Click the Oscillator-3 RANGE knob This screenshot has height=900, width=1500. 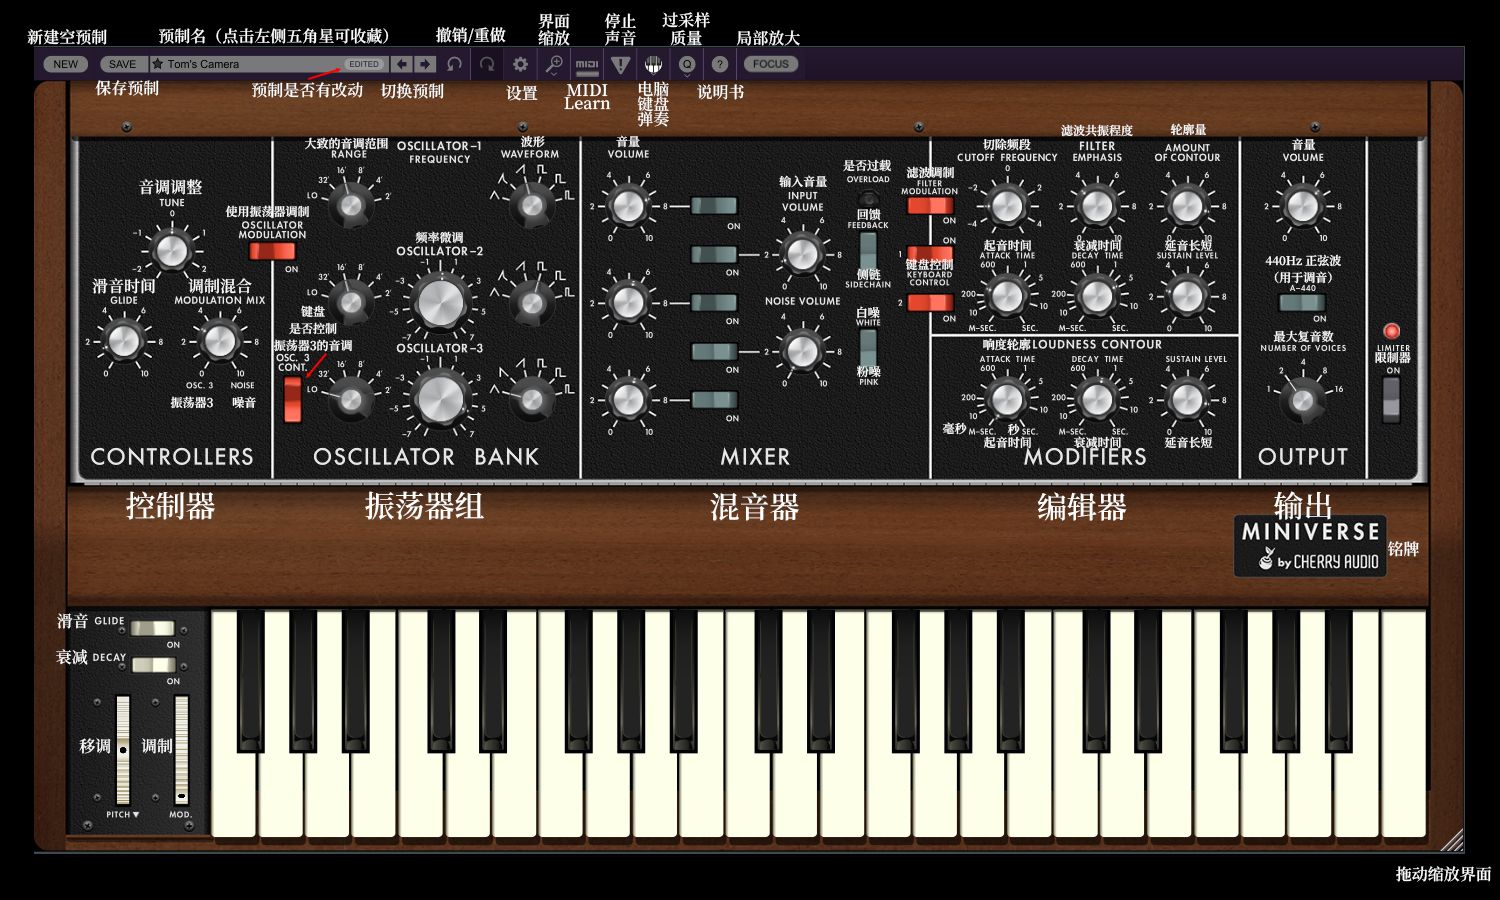click(x=350, y=400)
